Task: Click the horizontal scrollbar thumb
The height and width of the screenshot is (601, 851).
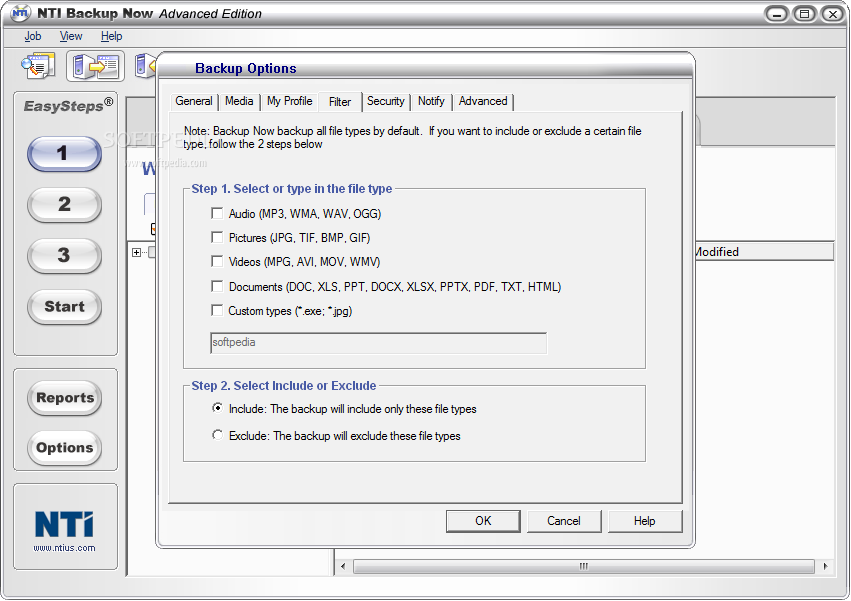Action: coord(583,567)
